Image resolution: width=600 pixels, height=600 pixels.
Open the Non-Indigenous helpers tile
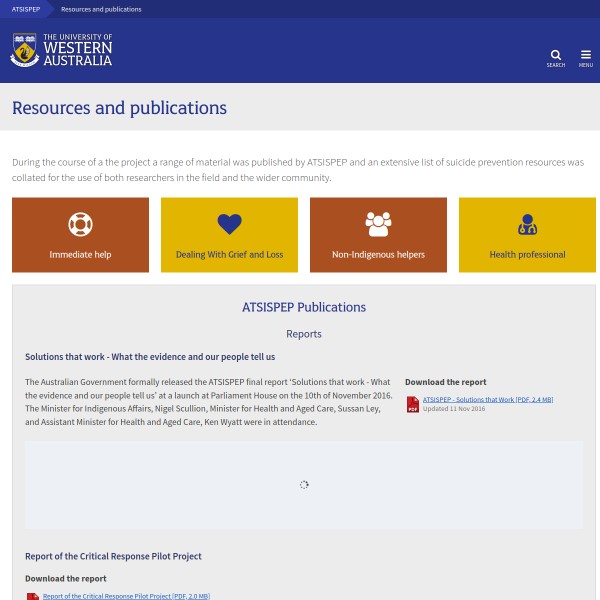378,254
